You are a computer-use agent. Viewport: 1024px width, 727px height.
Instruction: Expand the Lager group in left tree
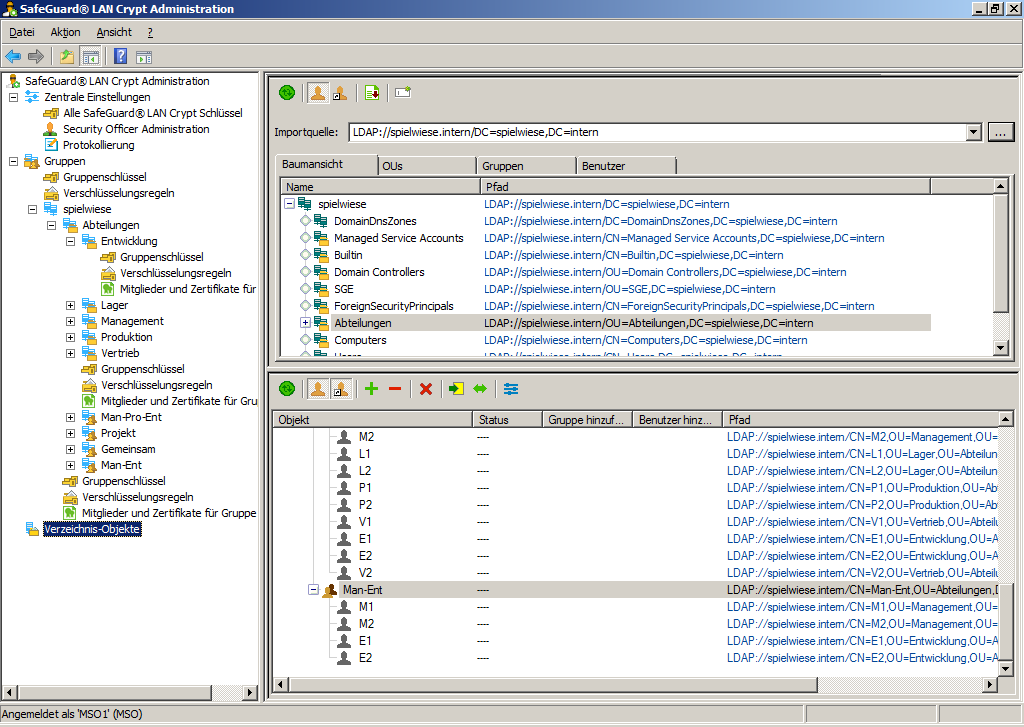(x=71, y=305)
